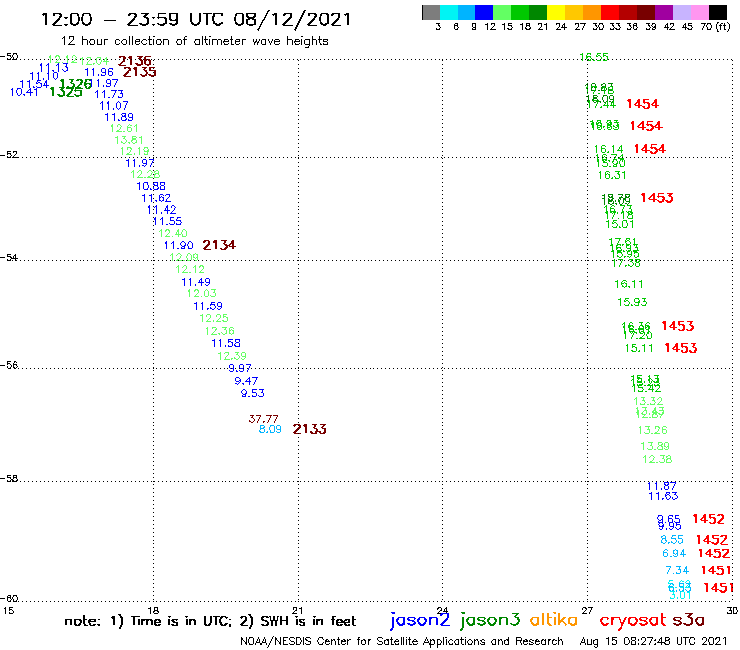The width and height of the screenshot is (740, 650).
Task: Select the s3a time stamp 2133
Action: pyautogui.click(x=310, y=429)
